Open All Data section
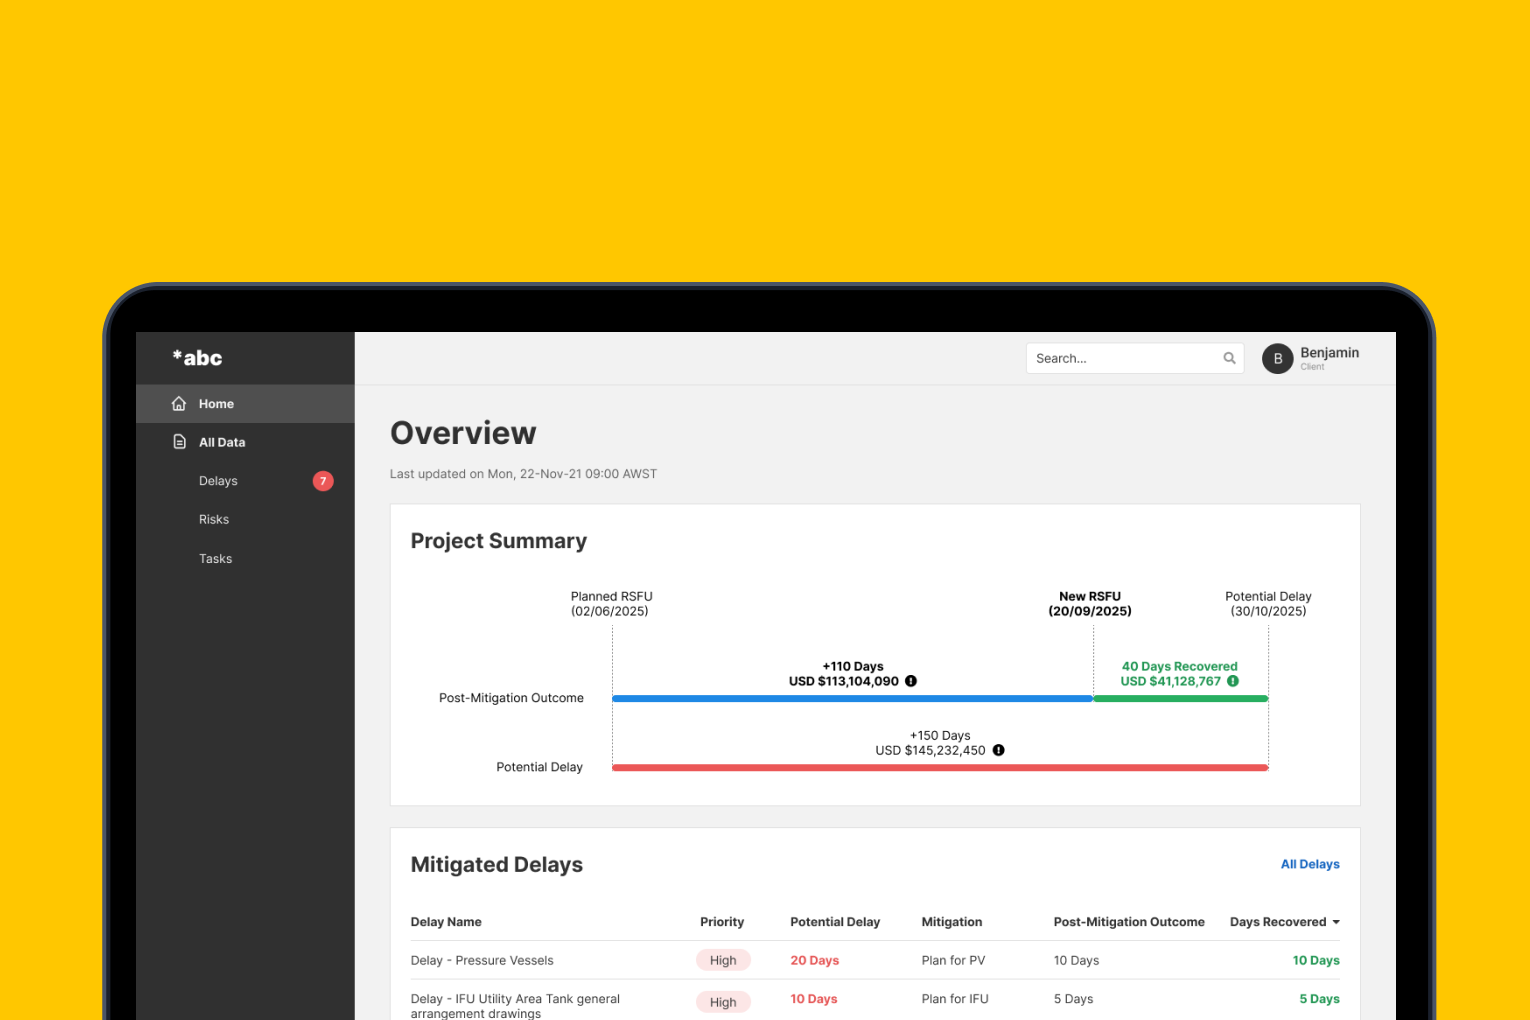The width and height of the screenshot is (1530, 1020). coord(245,442)
